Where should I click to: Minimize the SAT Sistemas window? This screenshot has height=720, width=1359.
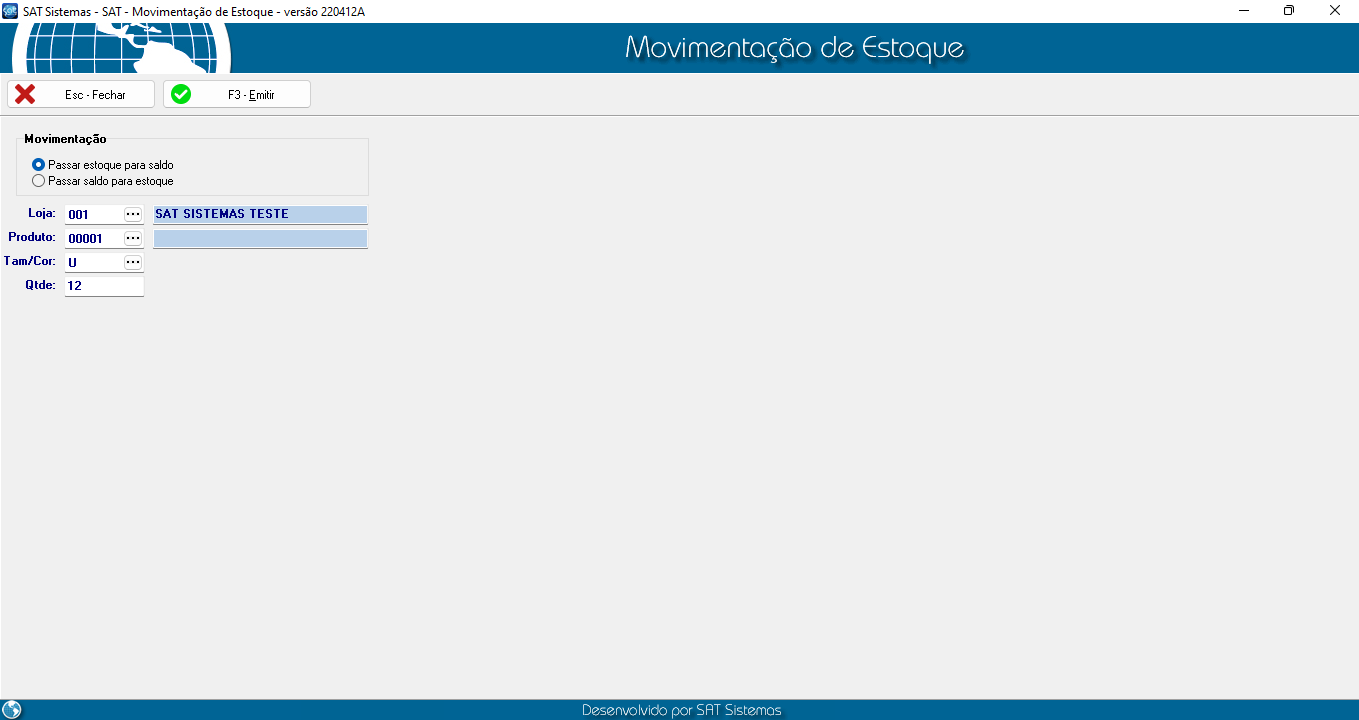(x=1243, y=11)
